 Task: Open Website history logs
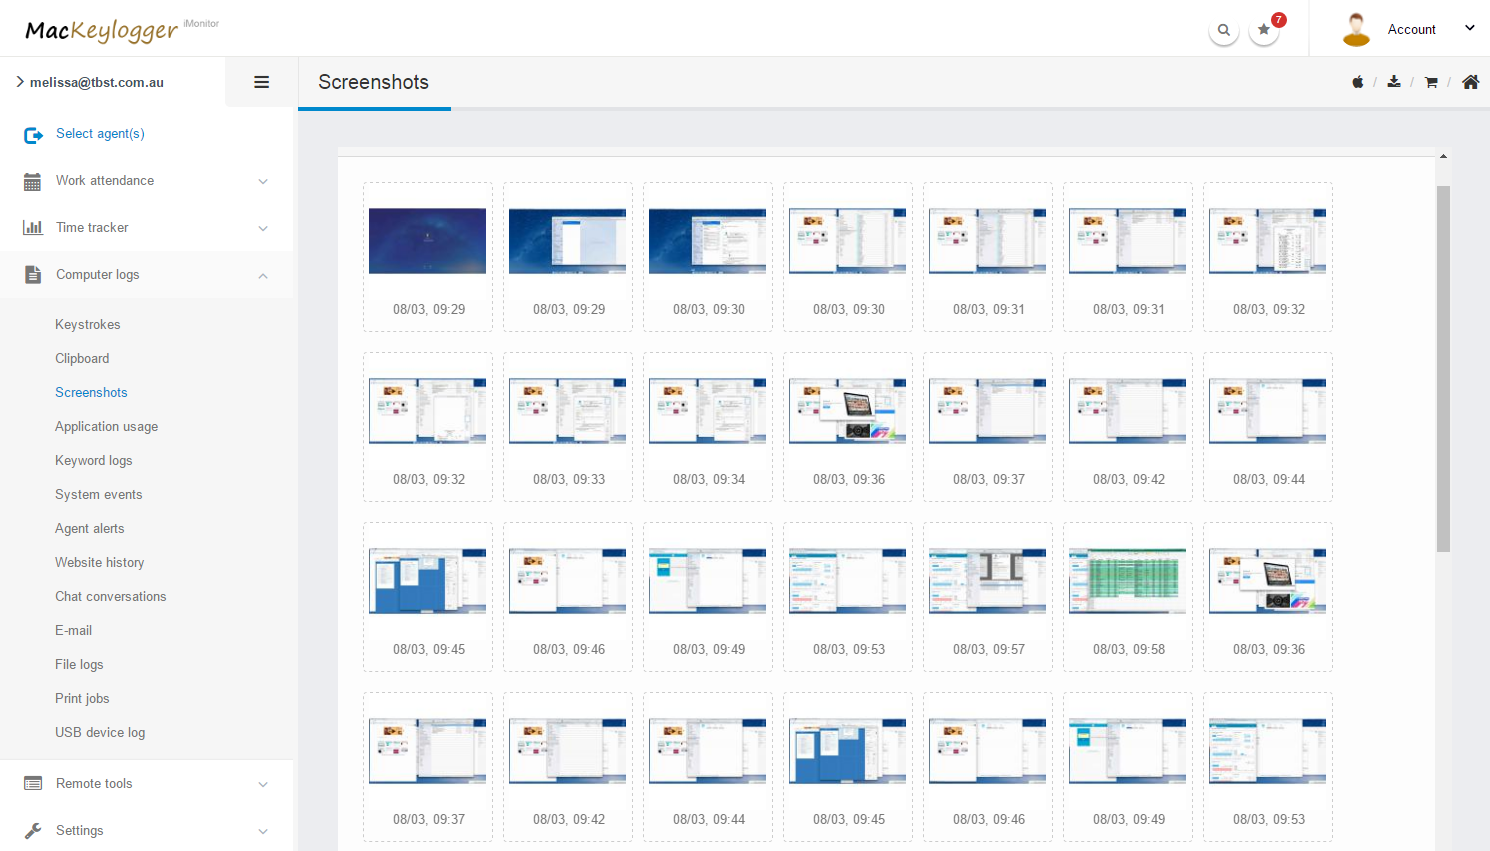tap(100, 563)
